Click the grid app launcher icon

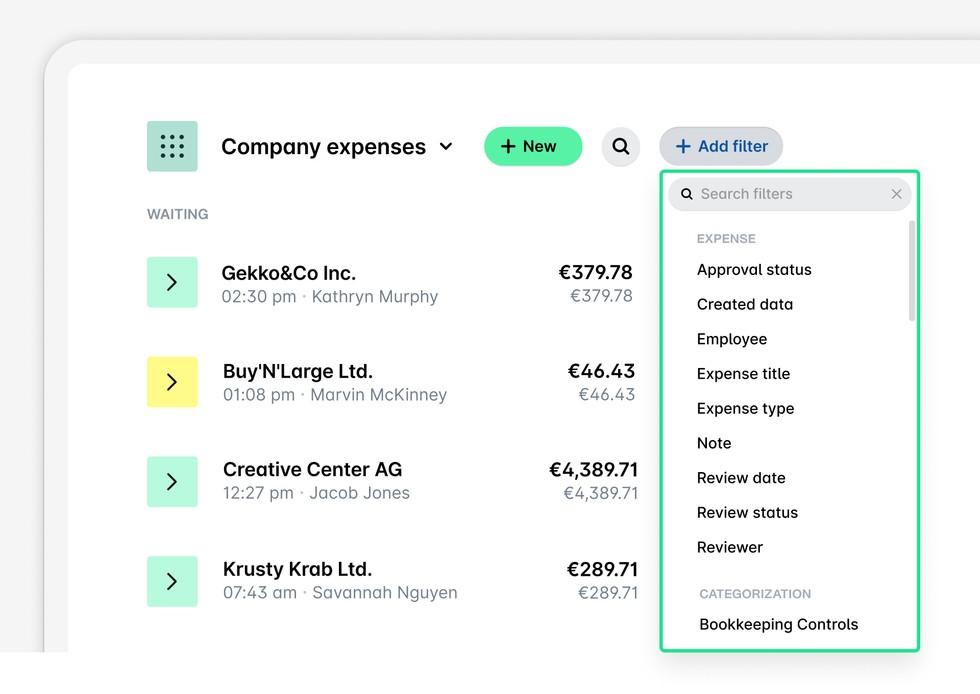172,146
